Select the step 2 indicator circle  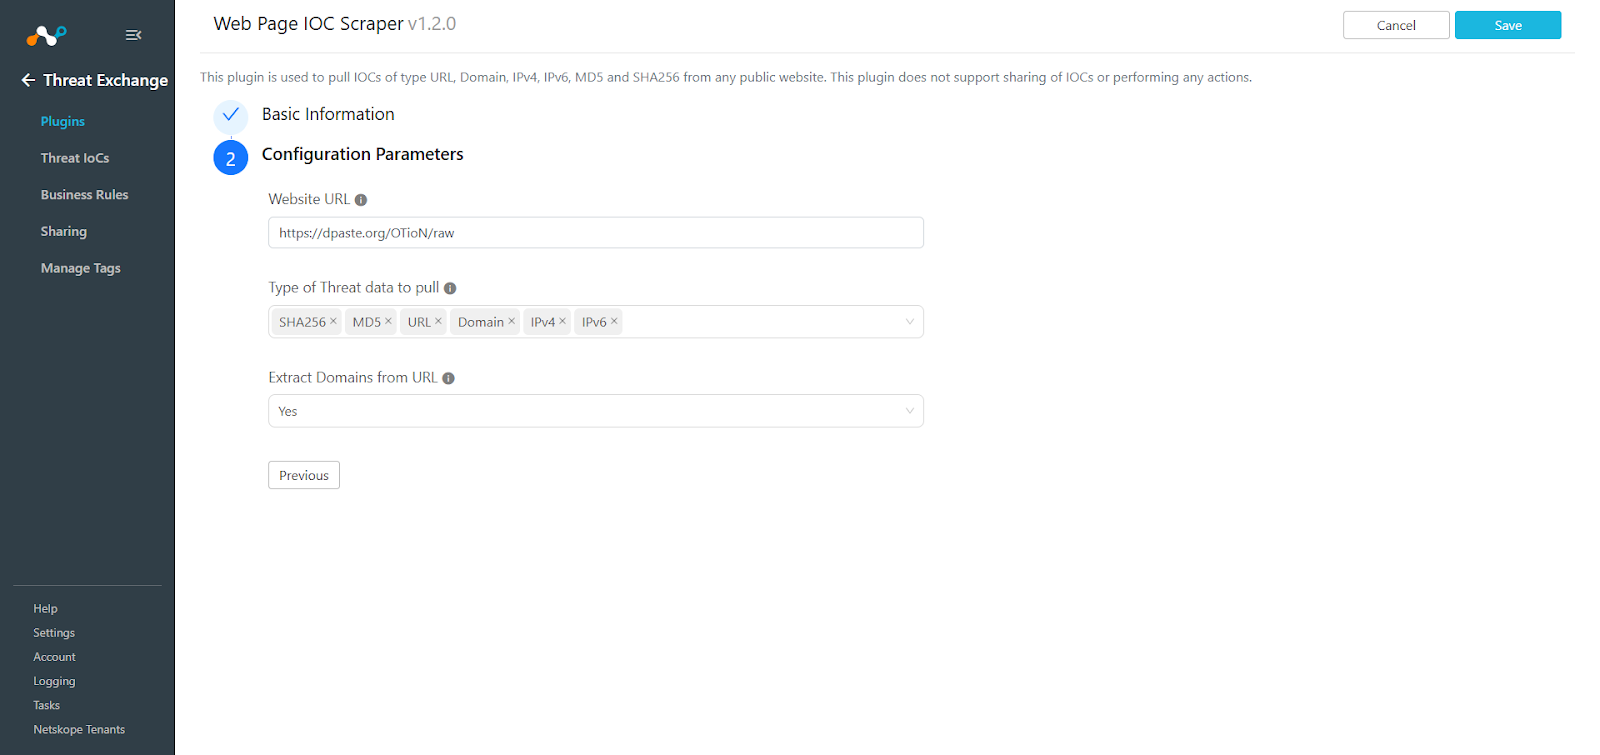tap(230, 157)
